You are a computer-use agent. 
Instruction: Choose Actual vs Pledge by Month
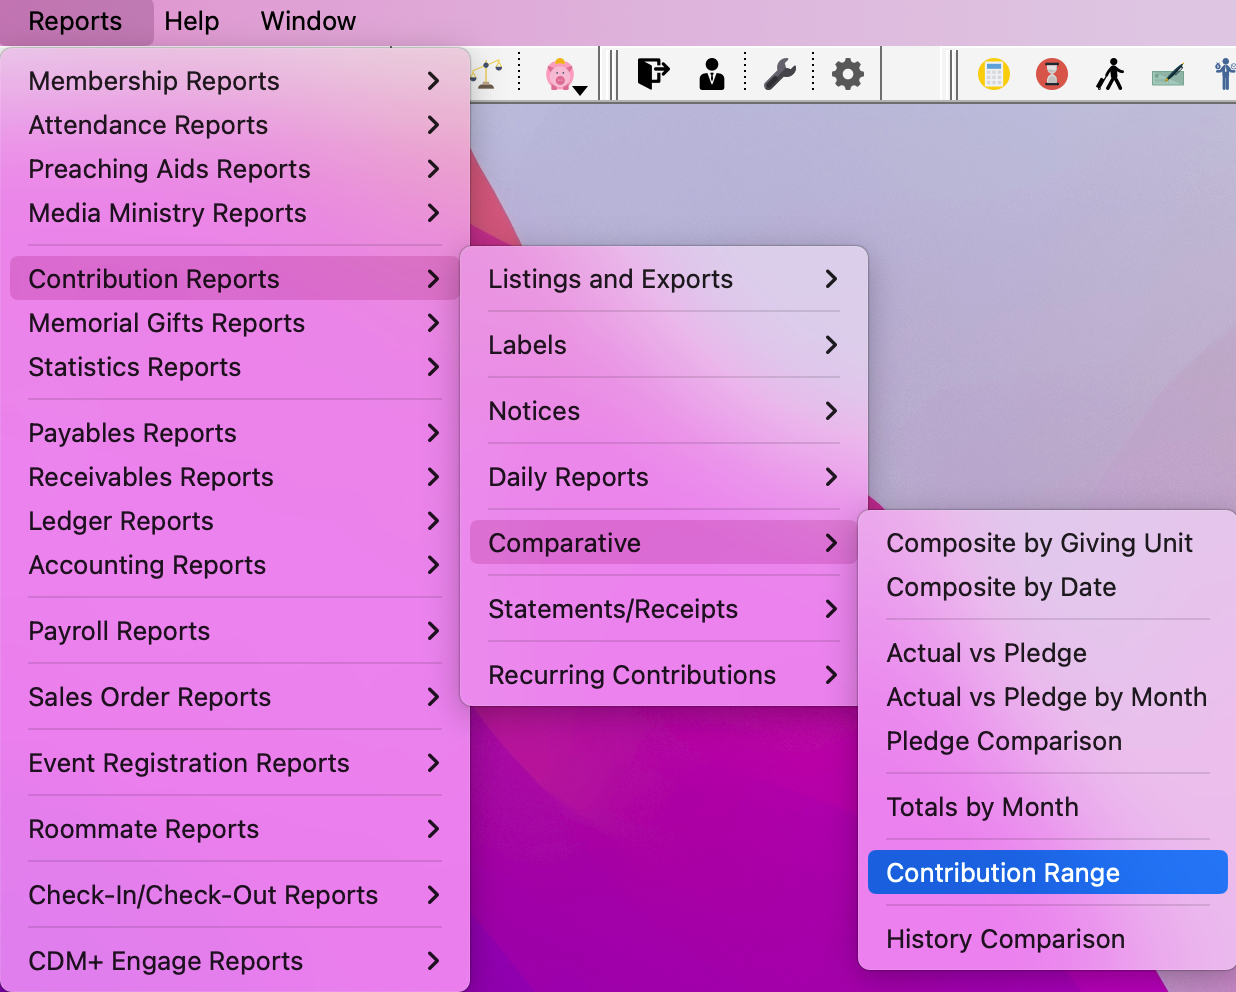click(1046, 697)
